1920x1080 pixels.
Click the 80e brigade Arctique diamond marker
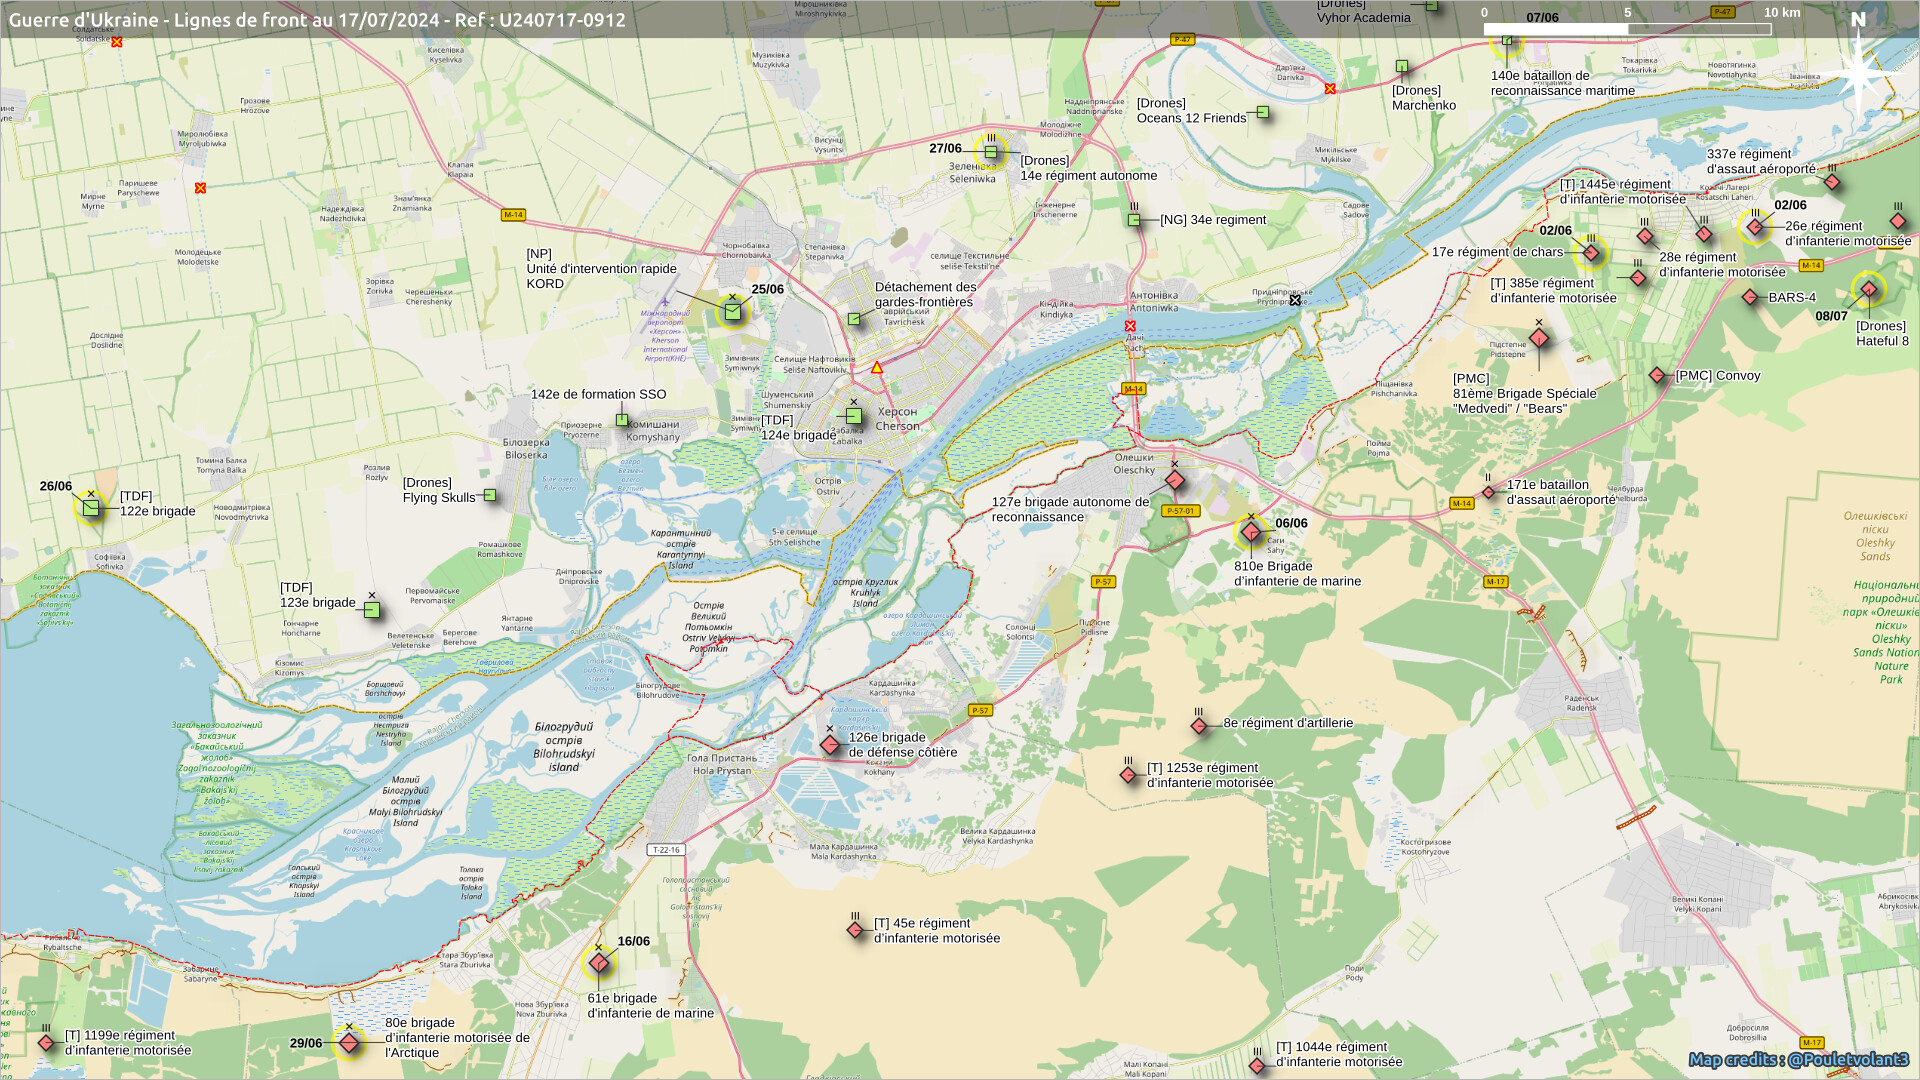[x=348, y=1043]
